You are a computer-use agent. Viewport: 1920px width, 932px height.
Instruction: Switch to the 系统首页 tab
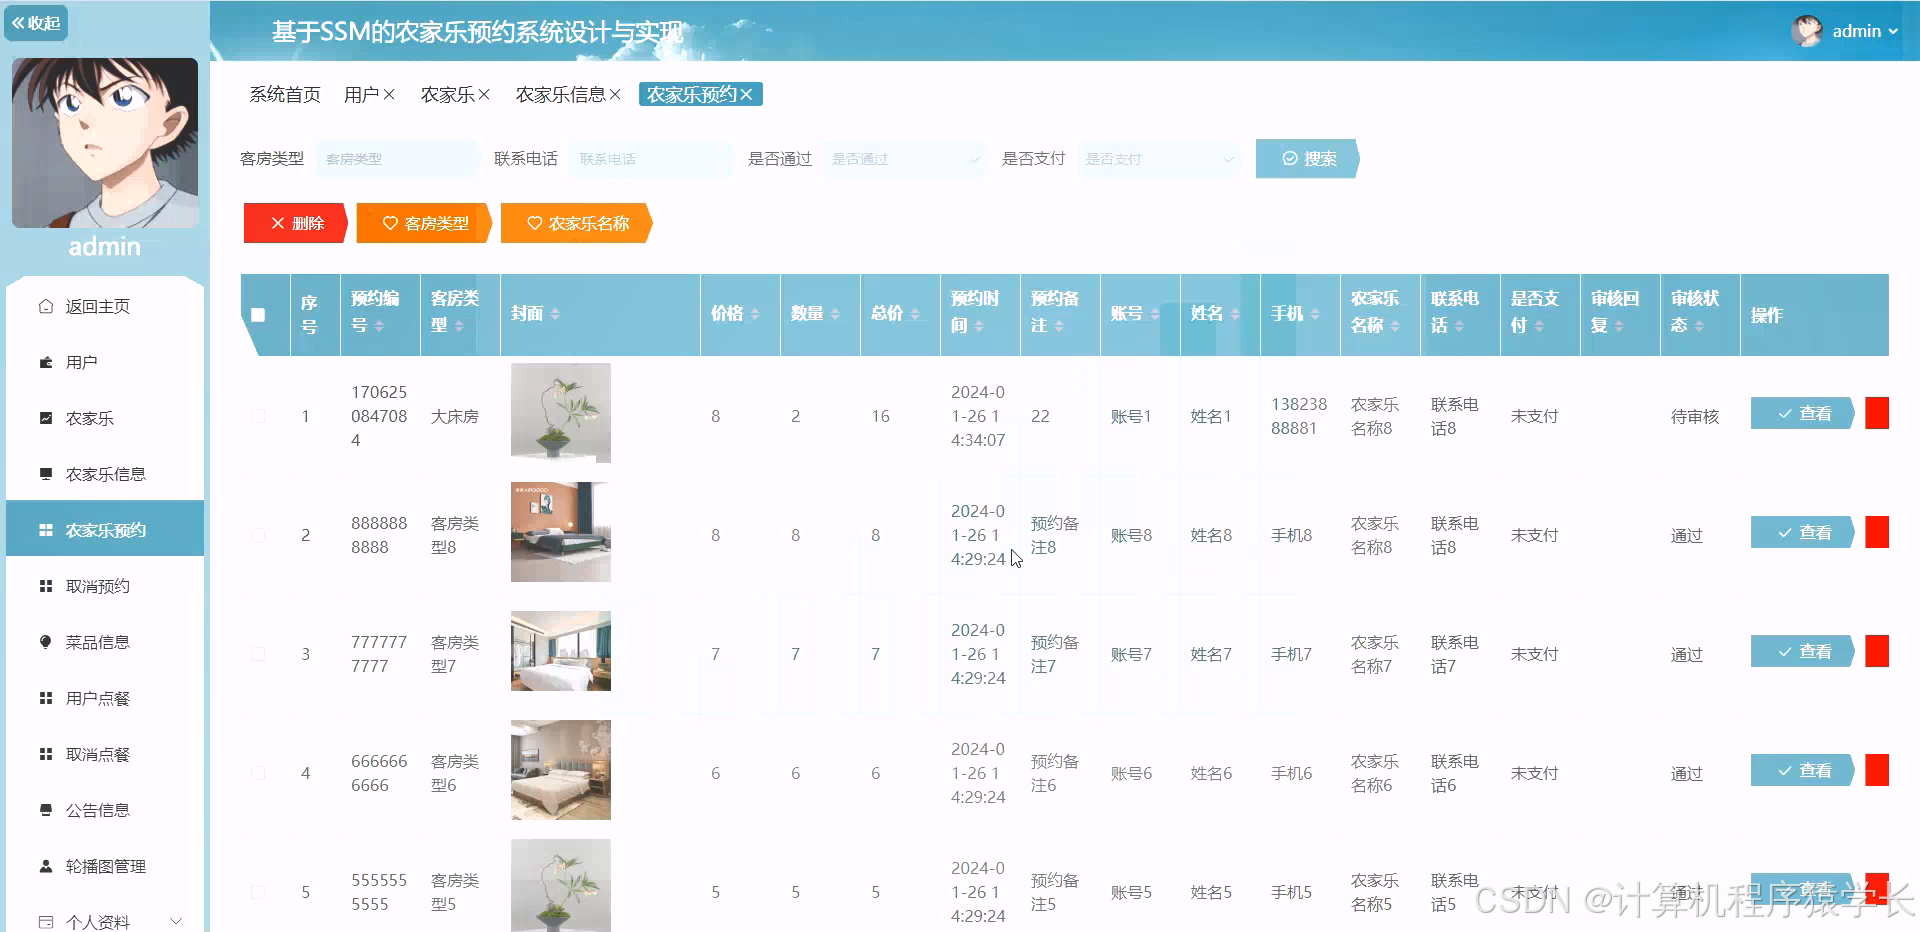284,94
